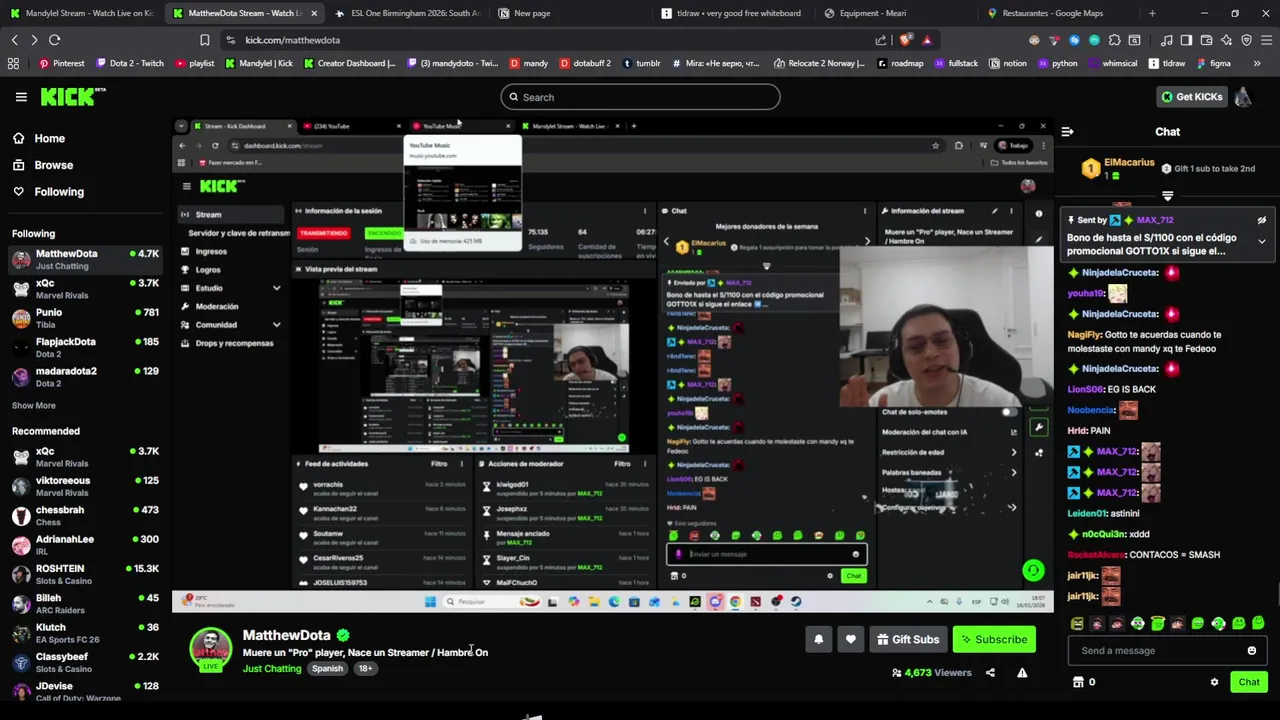The image size is (1280, 720).
Task: Bookmark this page icon
Action: (204, 40)
